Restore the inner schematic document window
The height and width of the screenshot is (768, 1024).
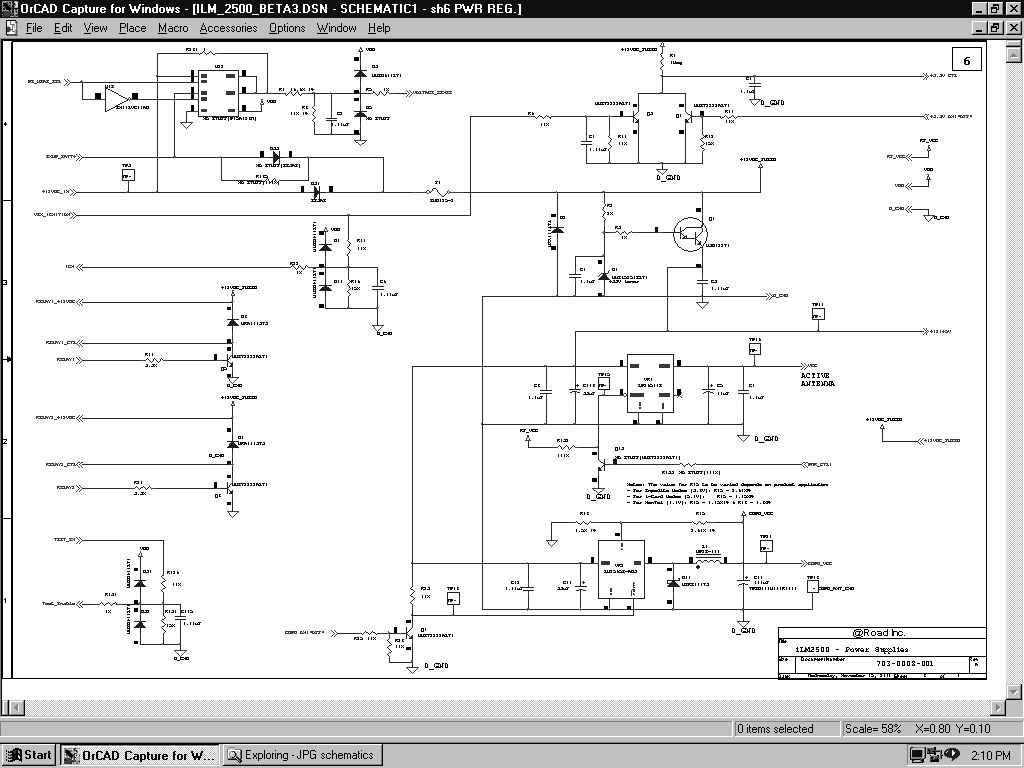pos(996,28)
